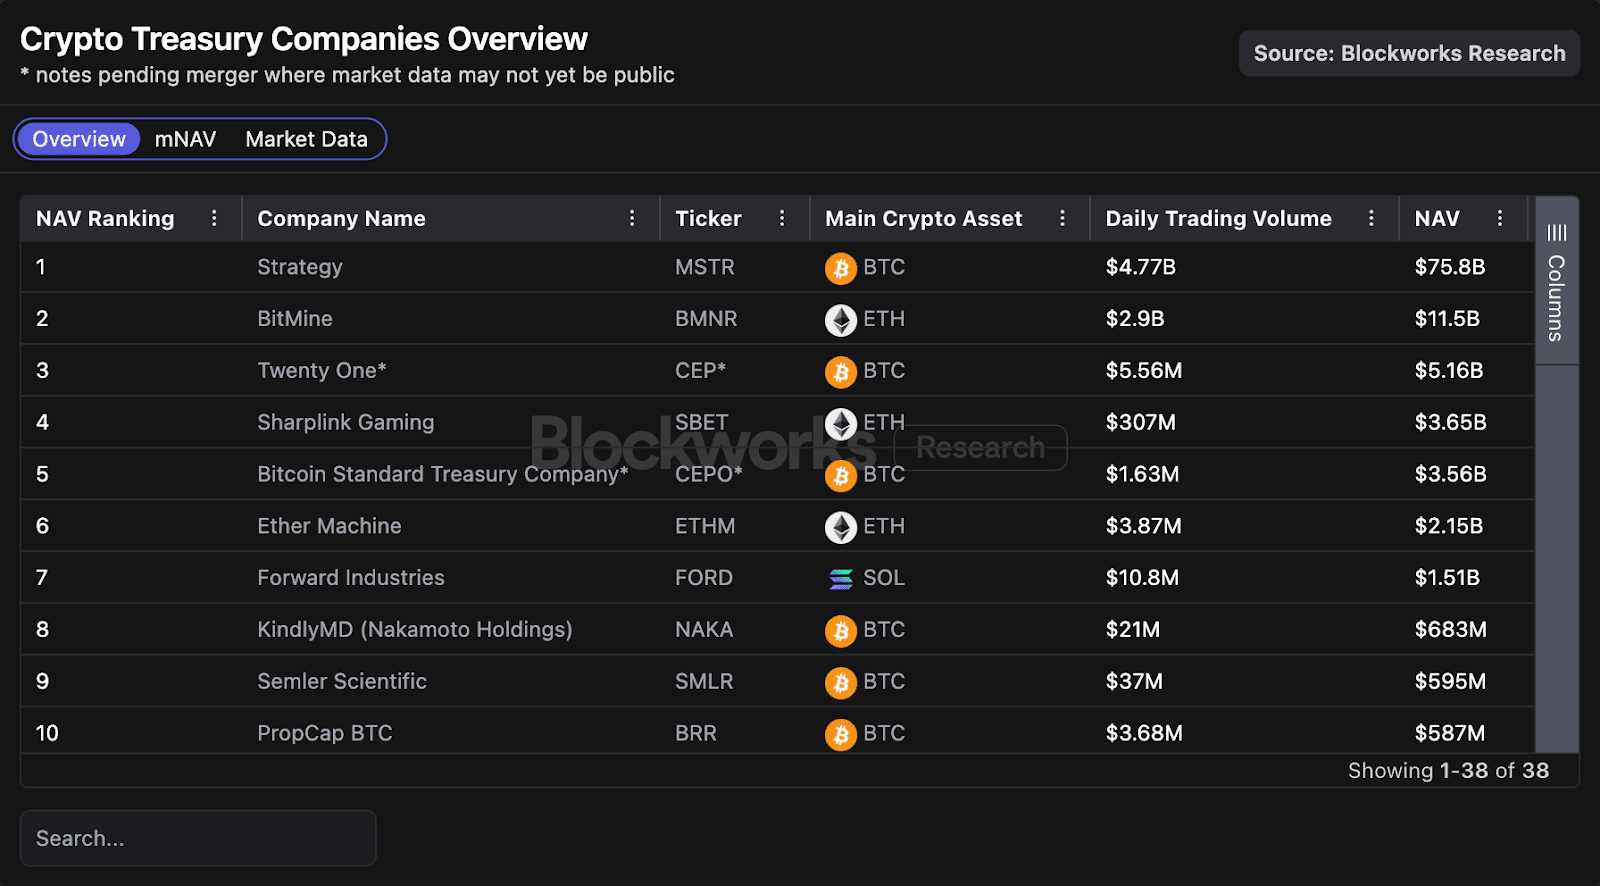This screenshot has width=1600, height=886.
Task: Click the Source: Blockworks Research badge
Action: pos(1409,53)
